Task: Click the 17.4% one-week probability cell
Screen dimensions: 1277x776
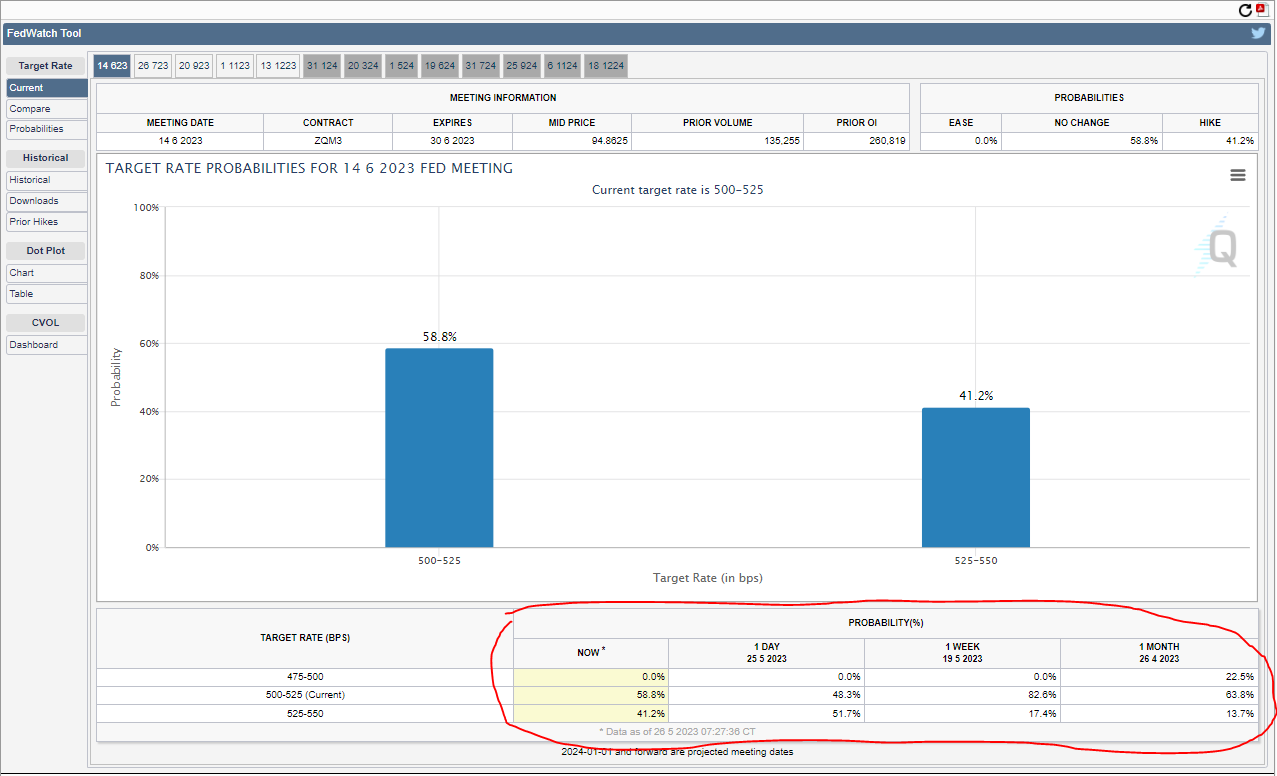Action: coord(962,714)
